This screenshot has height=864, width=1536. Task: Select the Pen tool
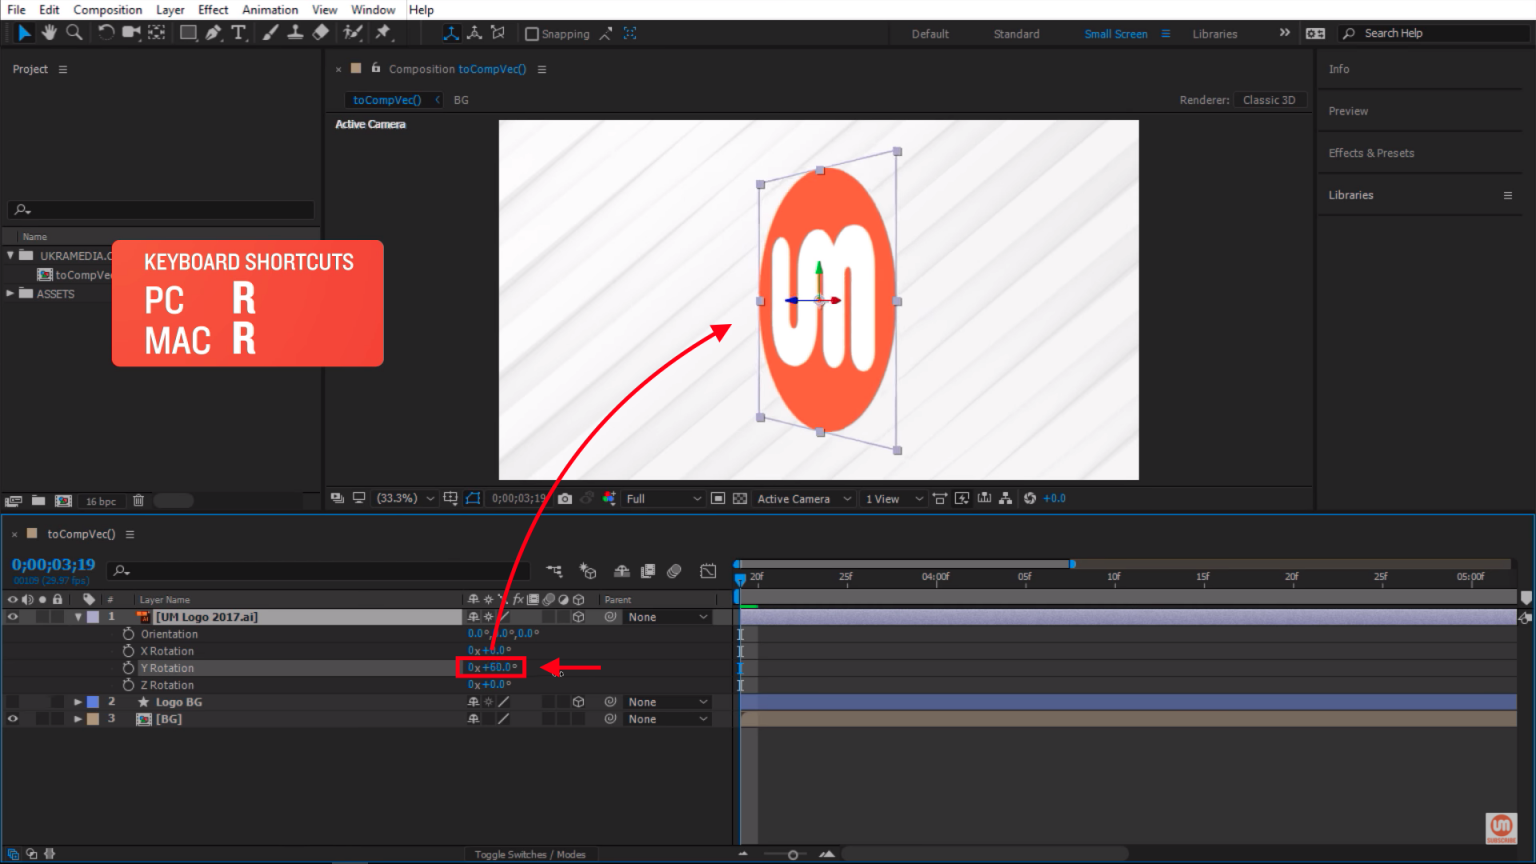pyautogui.click(x=213, y=33)
